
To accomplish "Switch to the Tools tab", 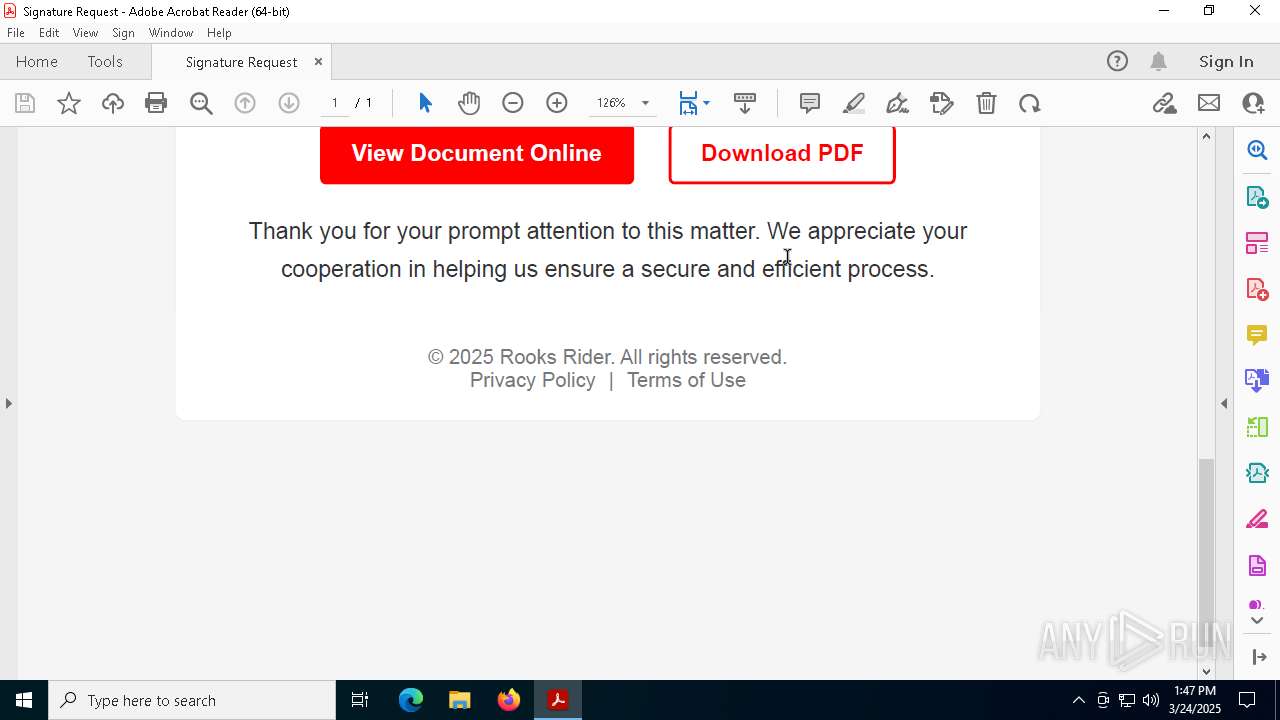I will [105, 61].
